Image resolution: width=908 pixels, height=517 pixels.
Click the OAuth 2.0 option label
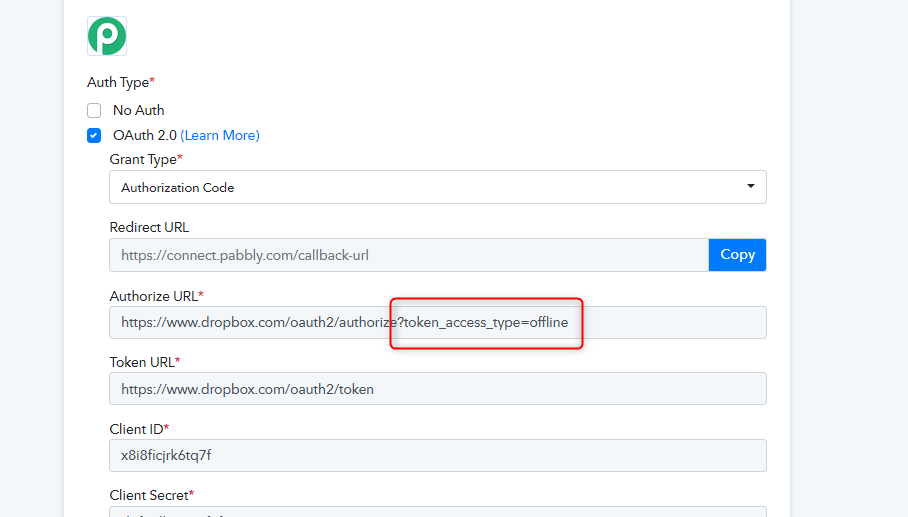tap(144, 135)
